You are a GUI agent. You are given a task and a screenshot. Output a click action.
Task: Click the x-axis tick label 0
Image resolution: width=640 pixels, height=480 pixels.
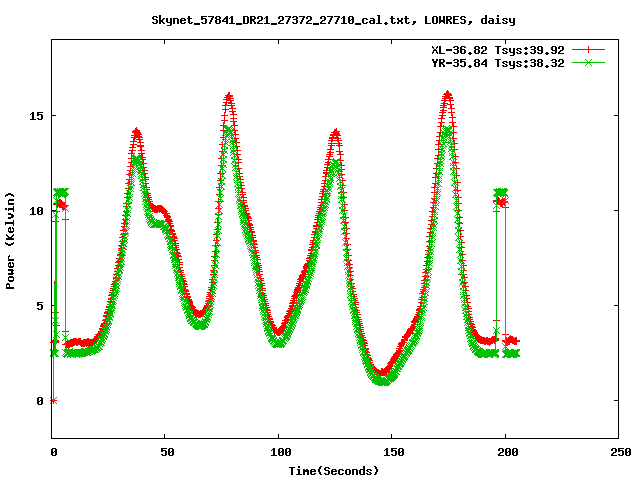53,452
